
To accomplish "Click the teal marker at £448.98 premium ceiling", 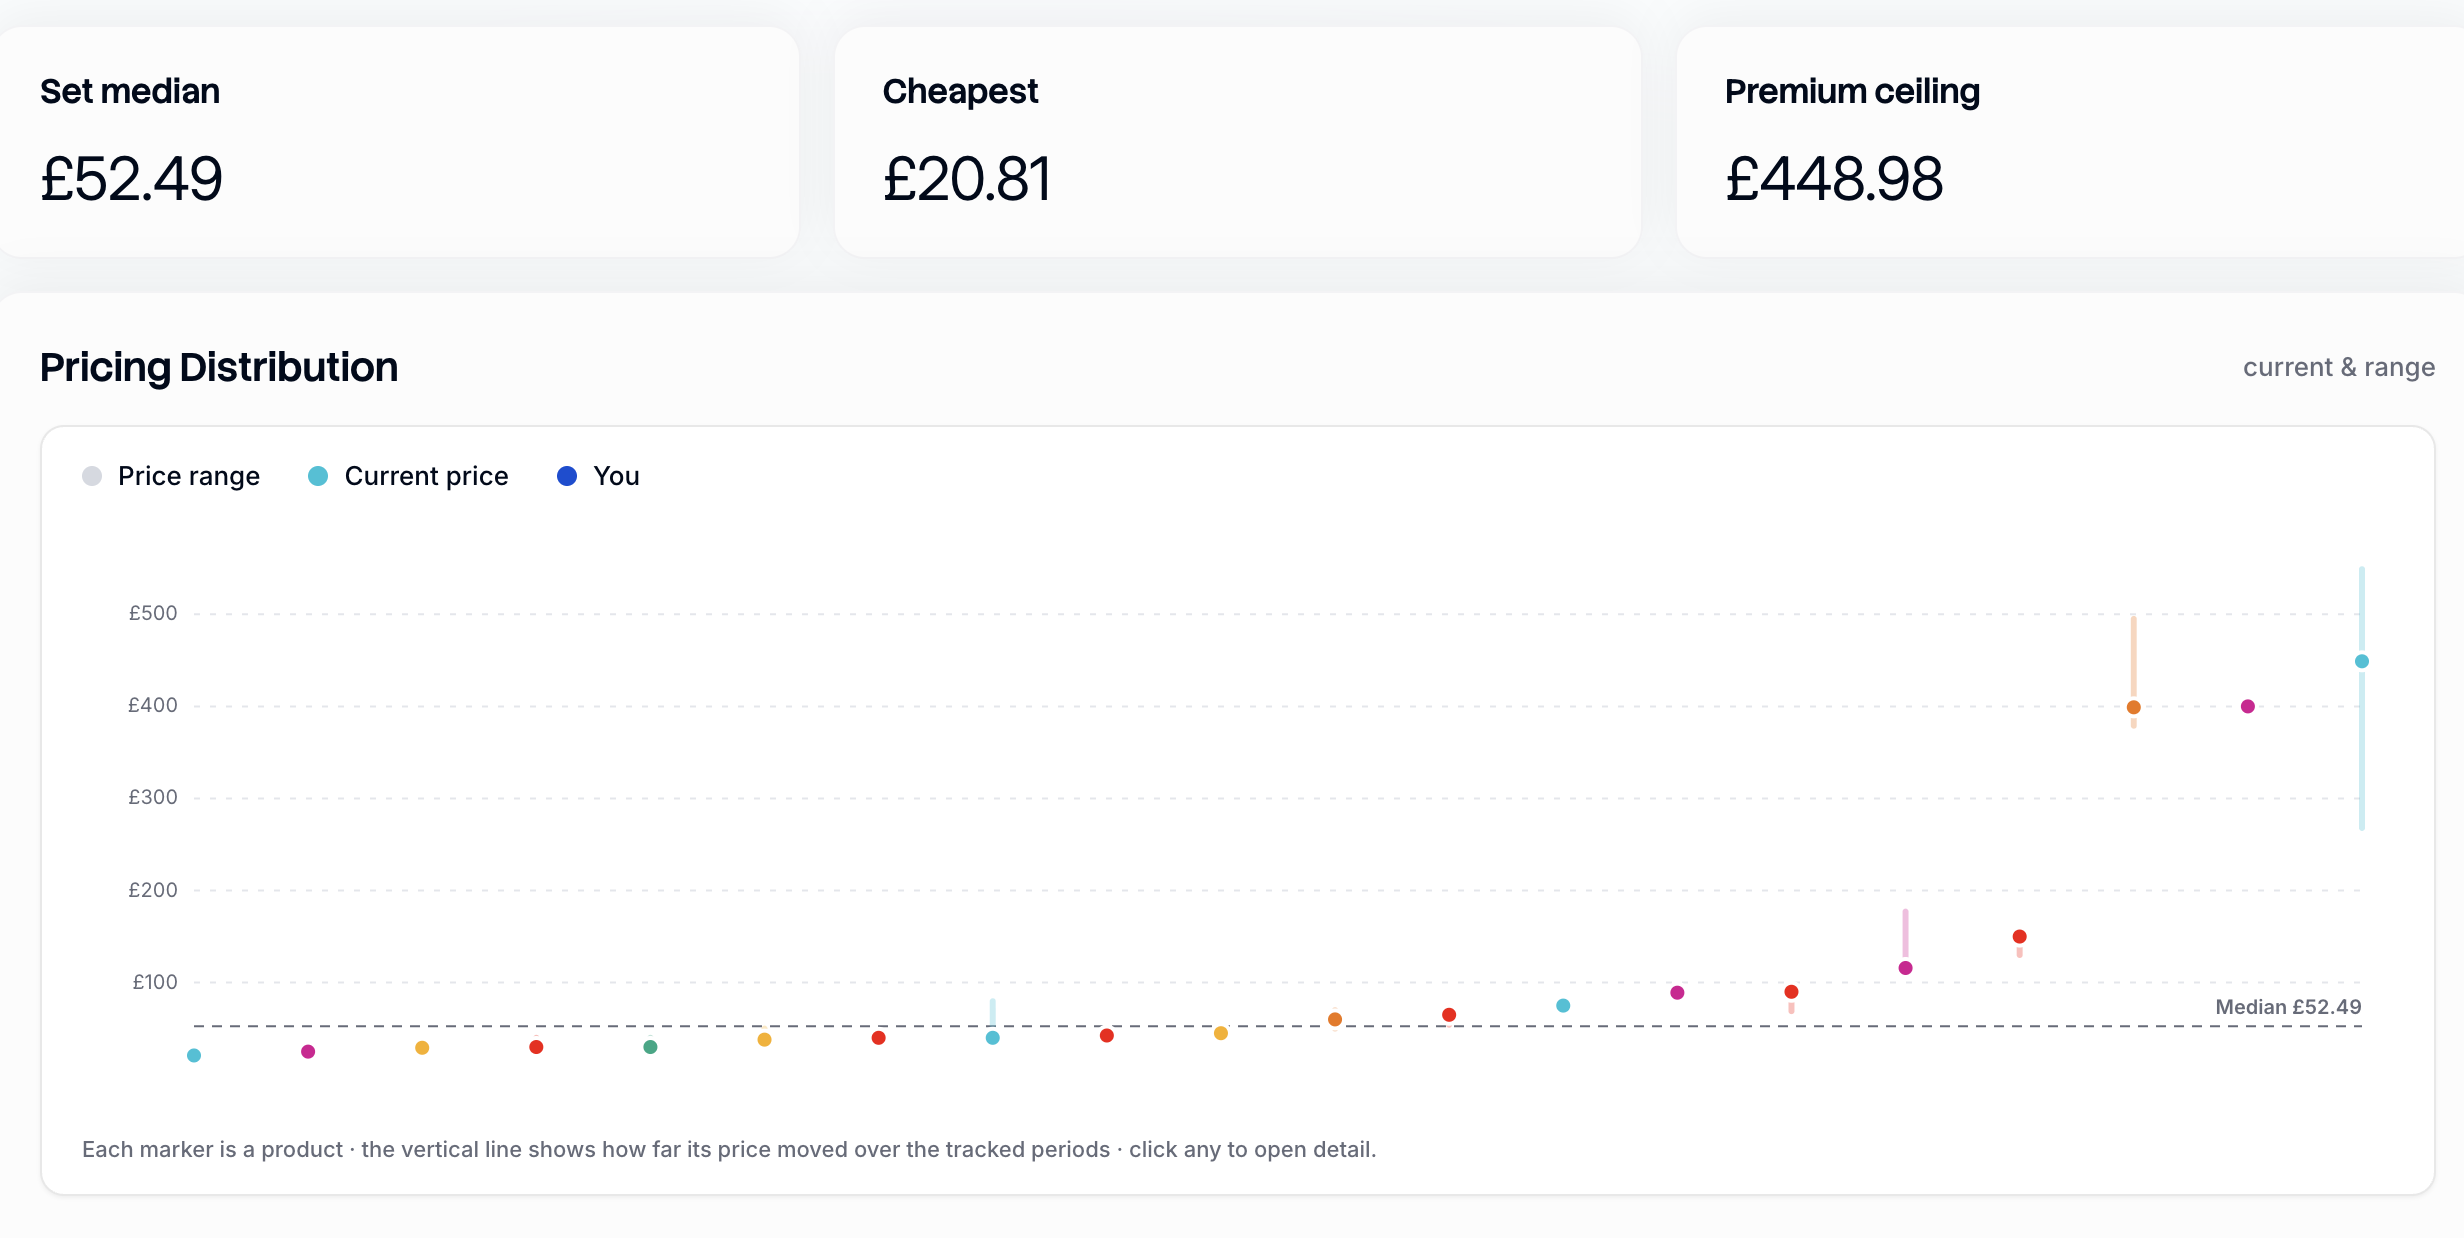I will [x=2361, y=661].
